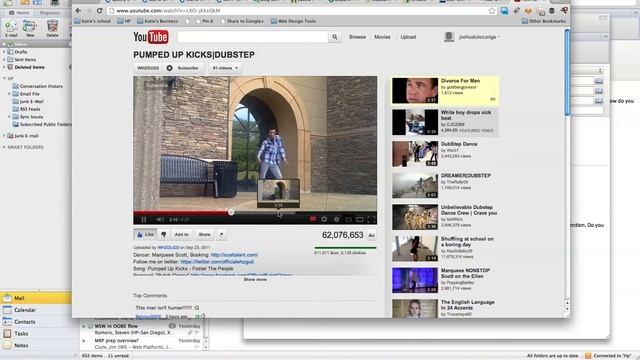Expand the Email File folder
The height and width of the screenshot is (360, 640).
click(10, 94)
